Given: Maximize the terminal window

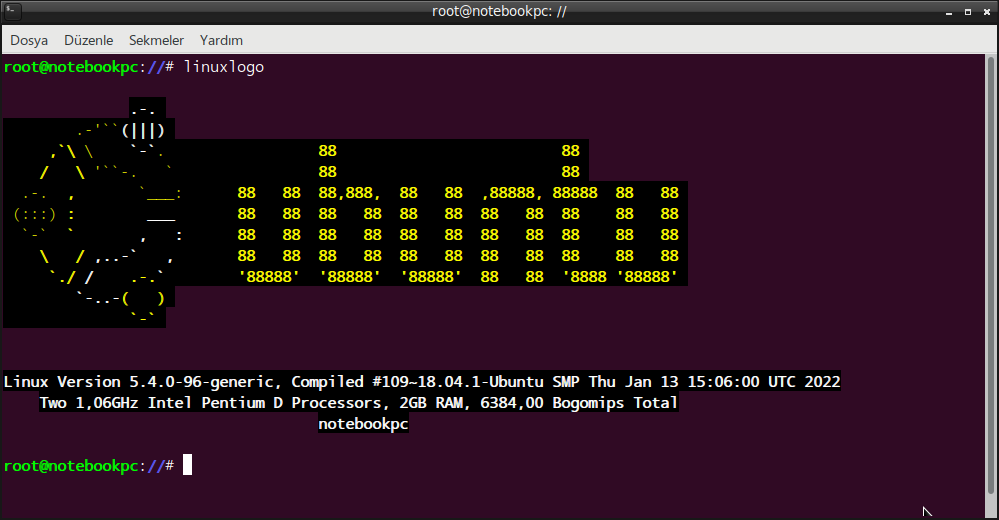Looking at the screenshot, I should click(x=968, y=12).
